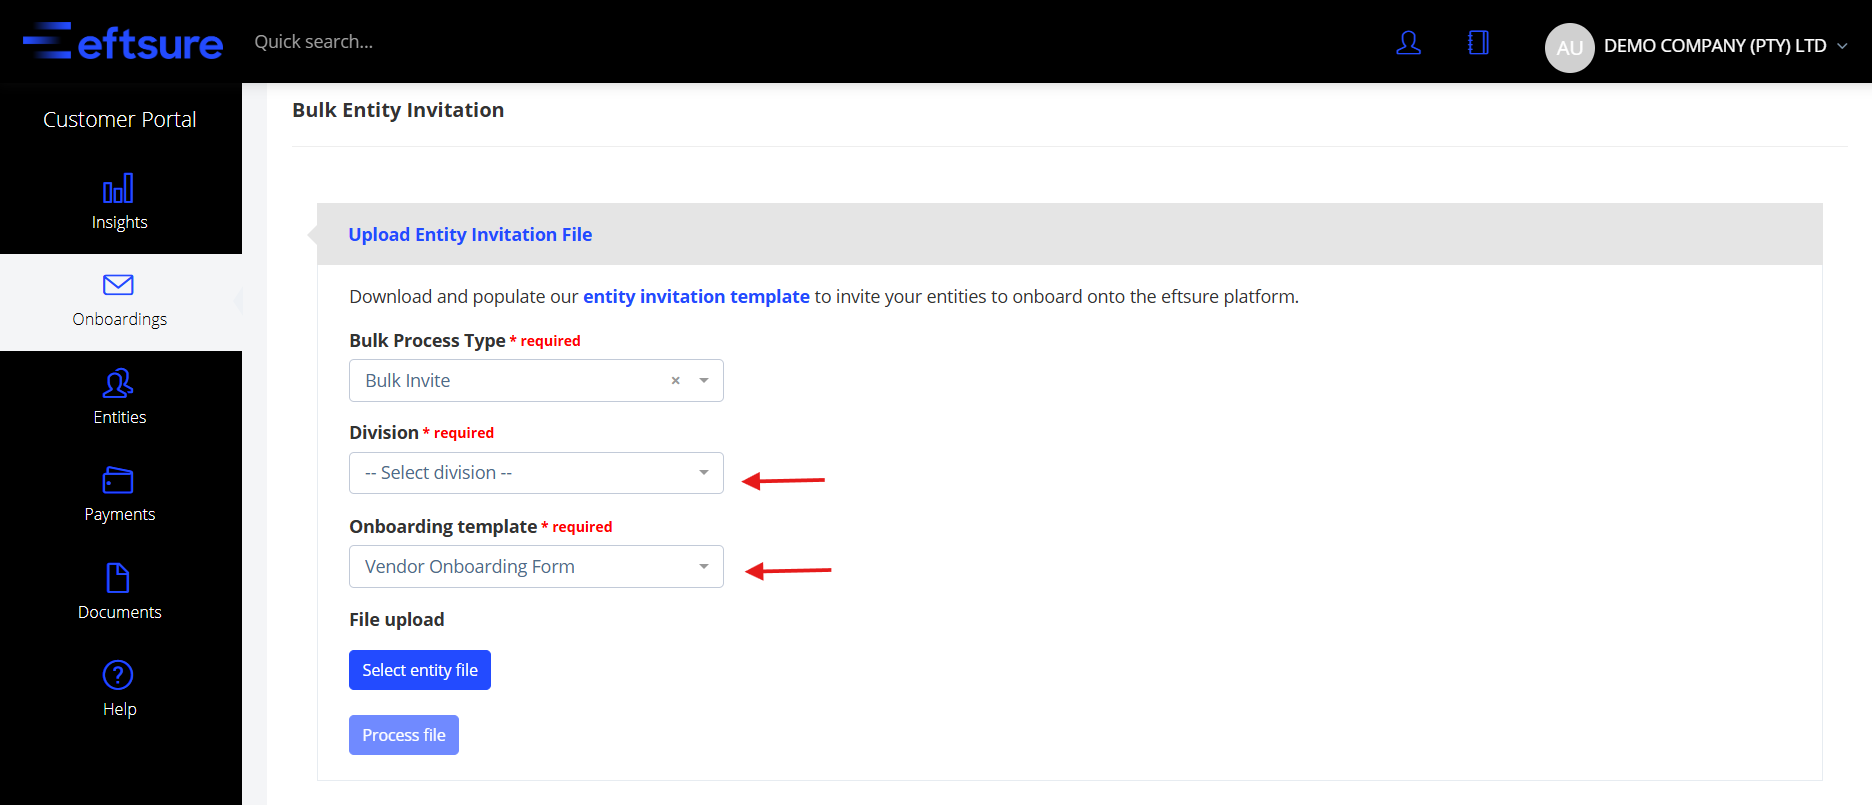Clear the Bulk Invite selection
The image size is (1872, 805).
(676, 381)
